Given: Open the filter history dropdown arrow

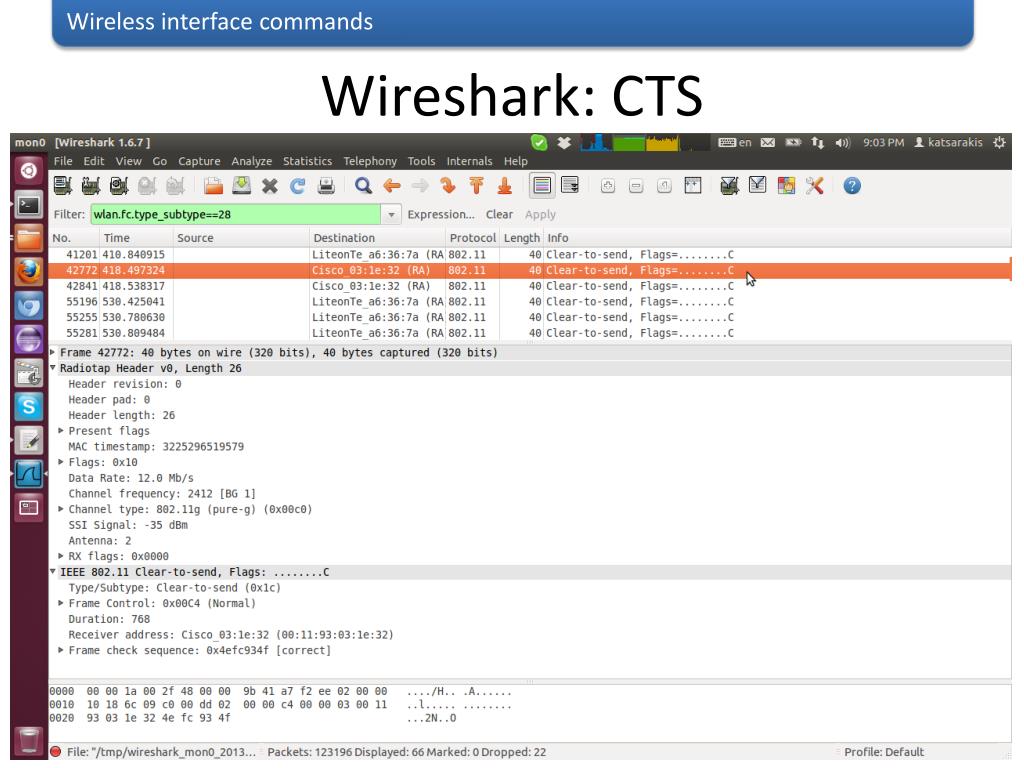Looking at the screenshot, I should coord(391,214).
